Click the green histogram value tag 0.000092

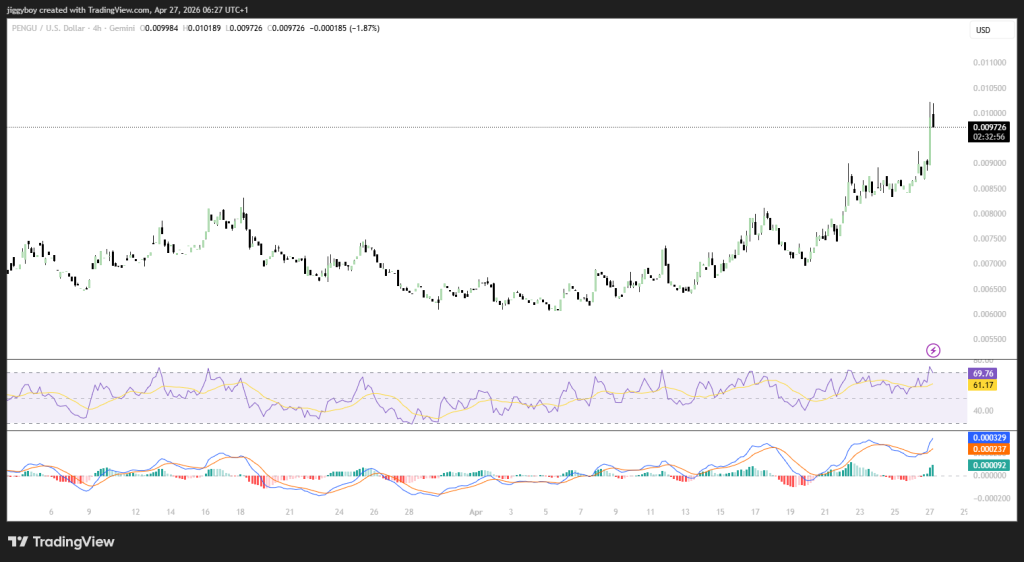tap(986, 464)
